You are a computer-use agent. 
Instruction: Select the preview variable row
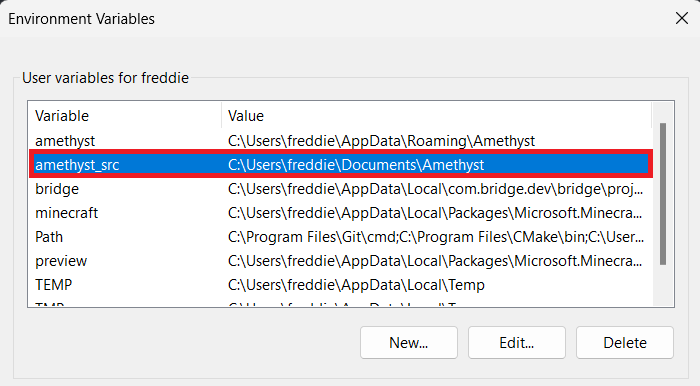pos(341,261)
